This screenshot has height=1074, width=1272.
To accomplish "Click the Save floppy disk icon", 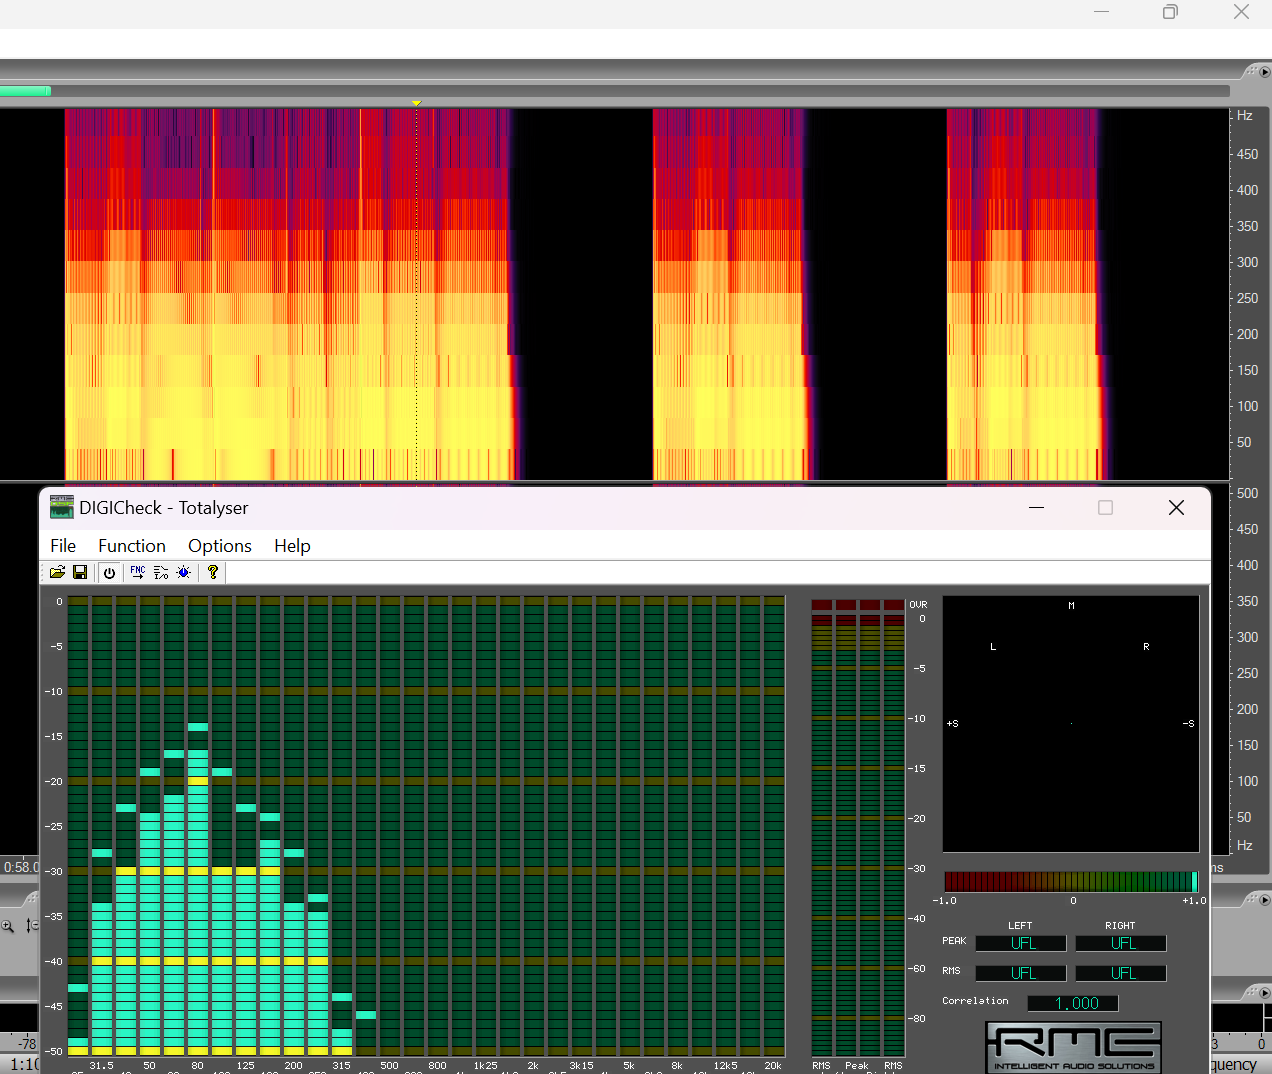I will click(80, 572).
